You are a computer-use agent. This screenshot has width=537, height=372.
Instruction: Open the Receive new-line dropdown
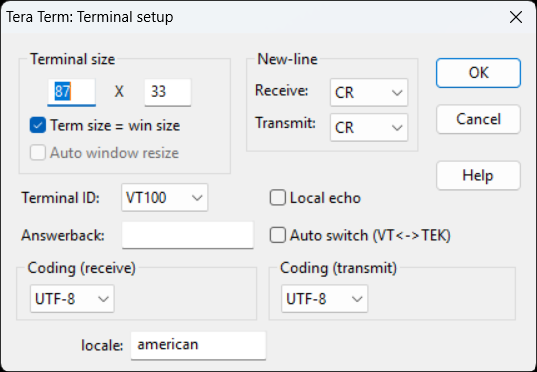[369, 92]
